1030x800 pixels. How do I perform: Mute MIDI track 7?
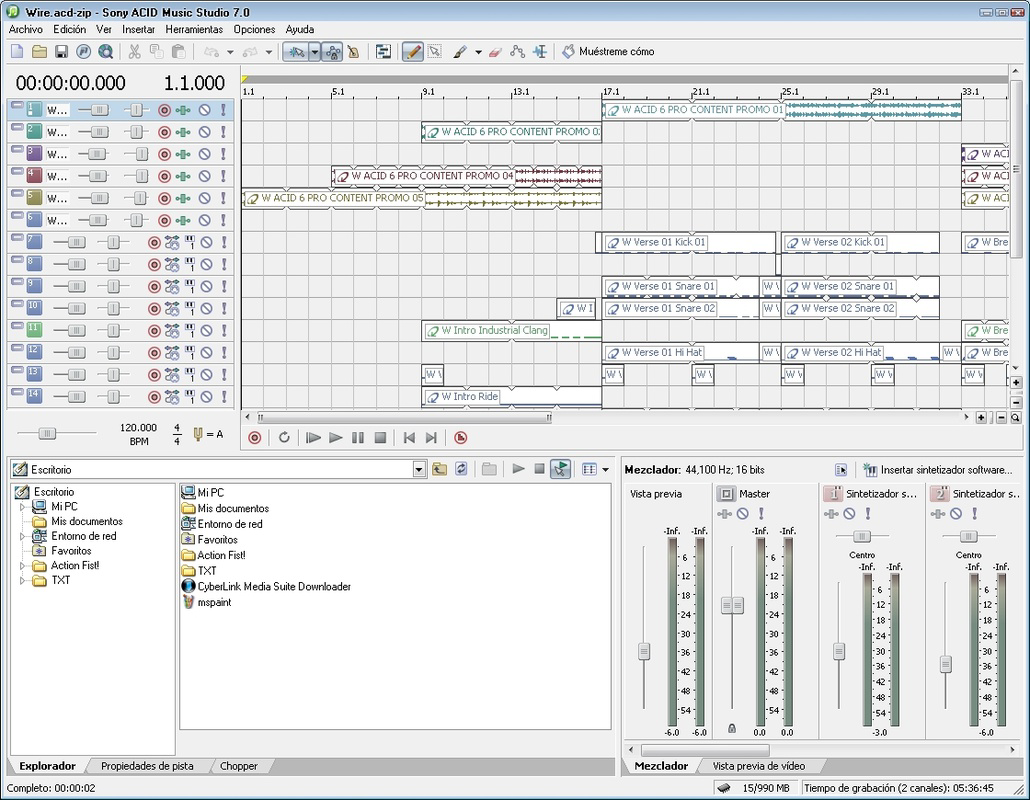tap(206, 242)
